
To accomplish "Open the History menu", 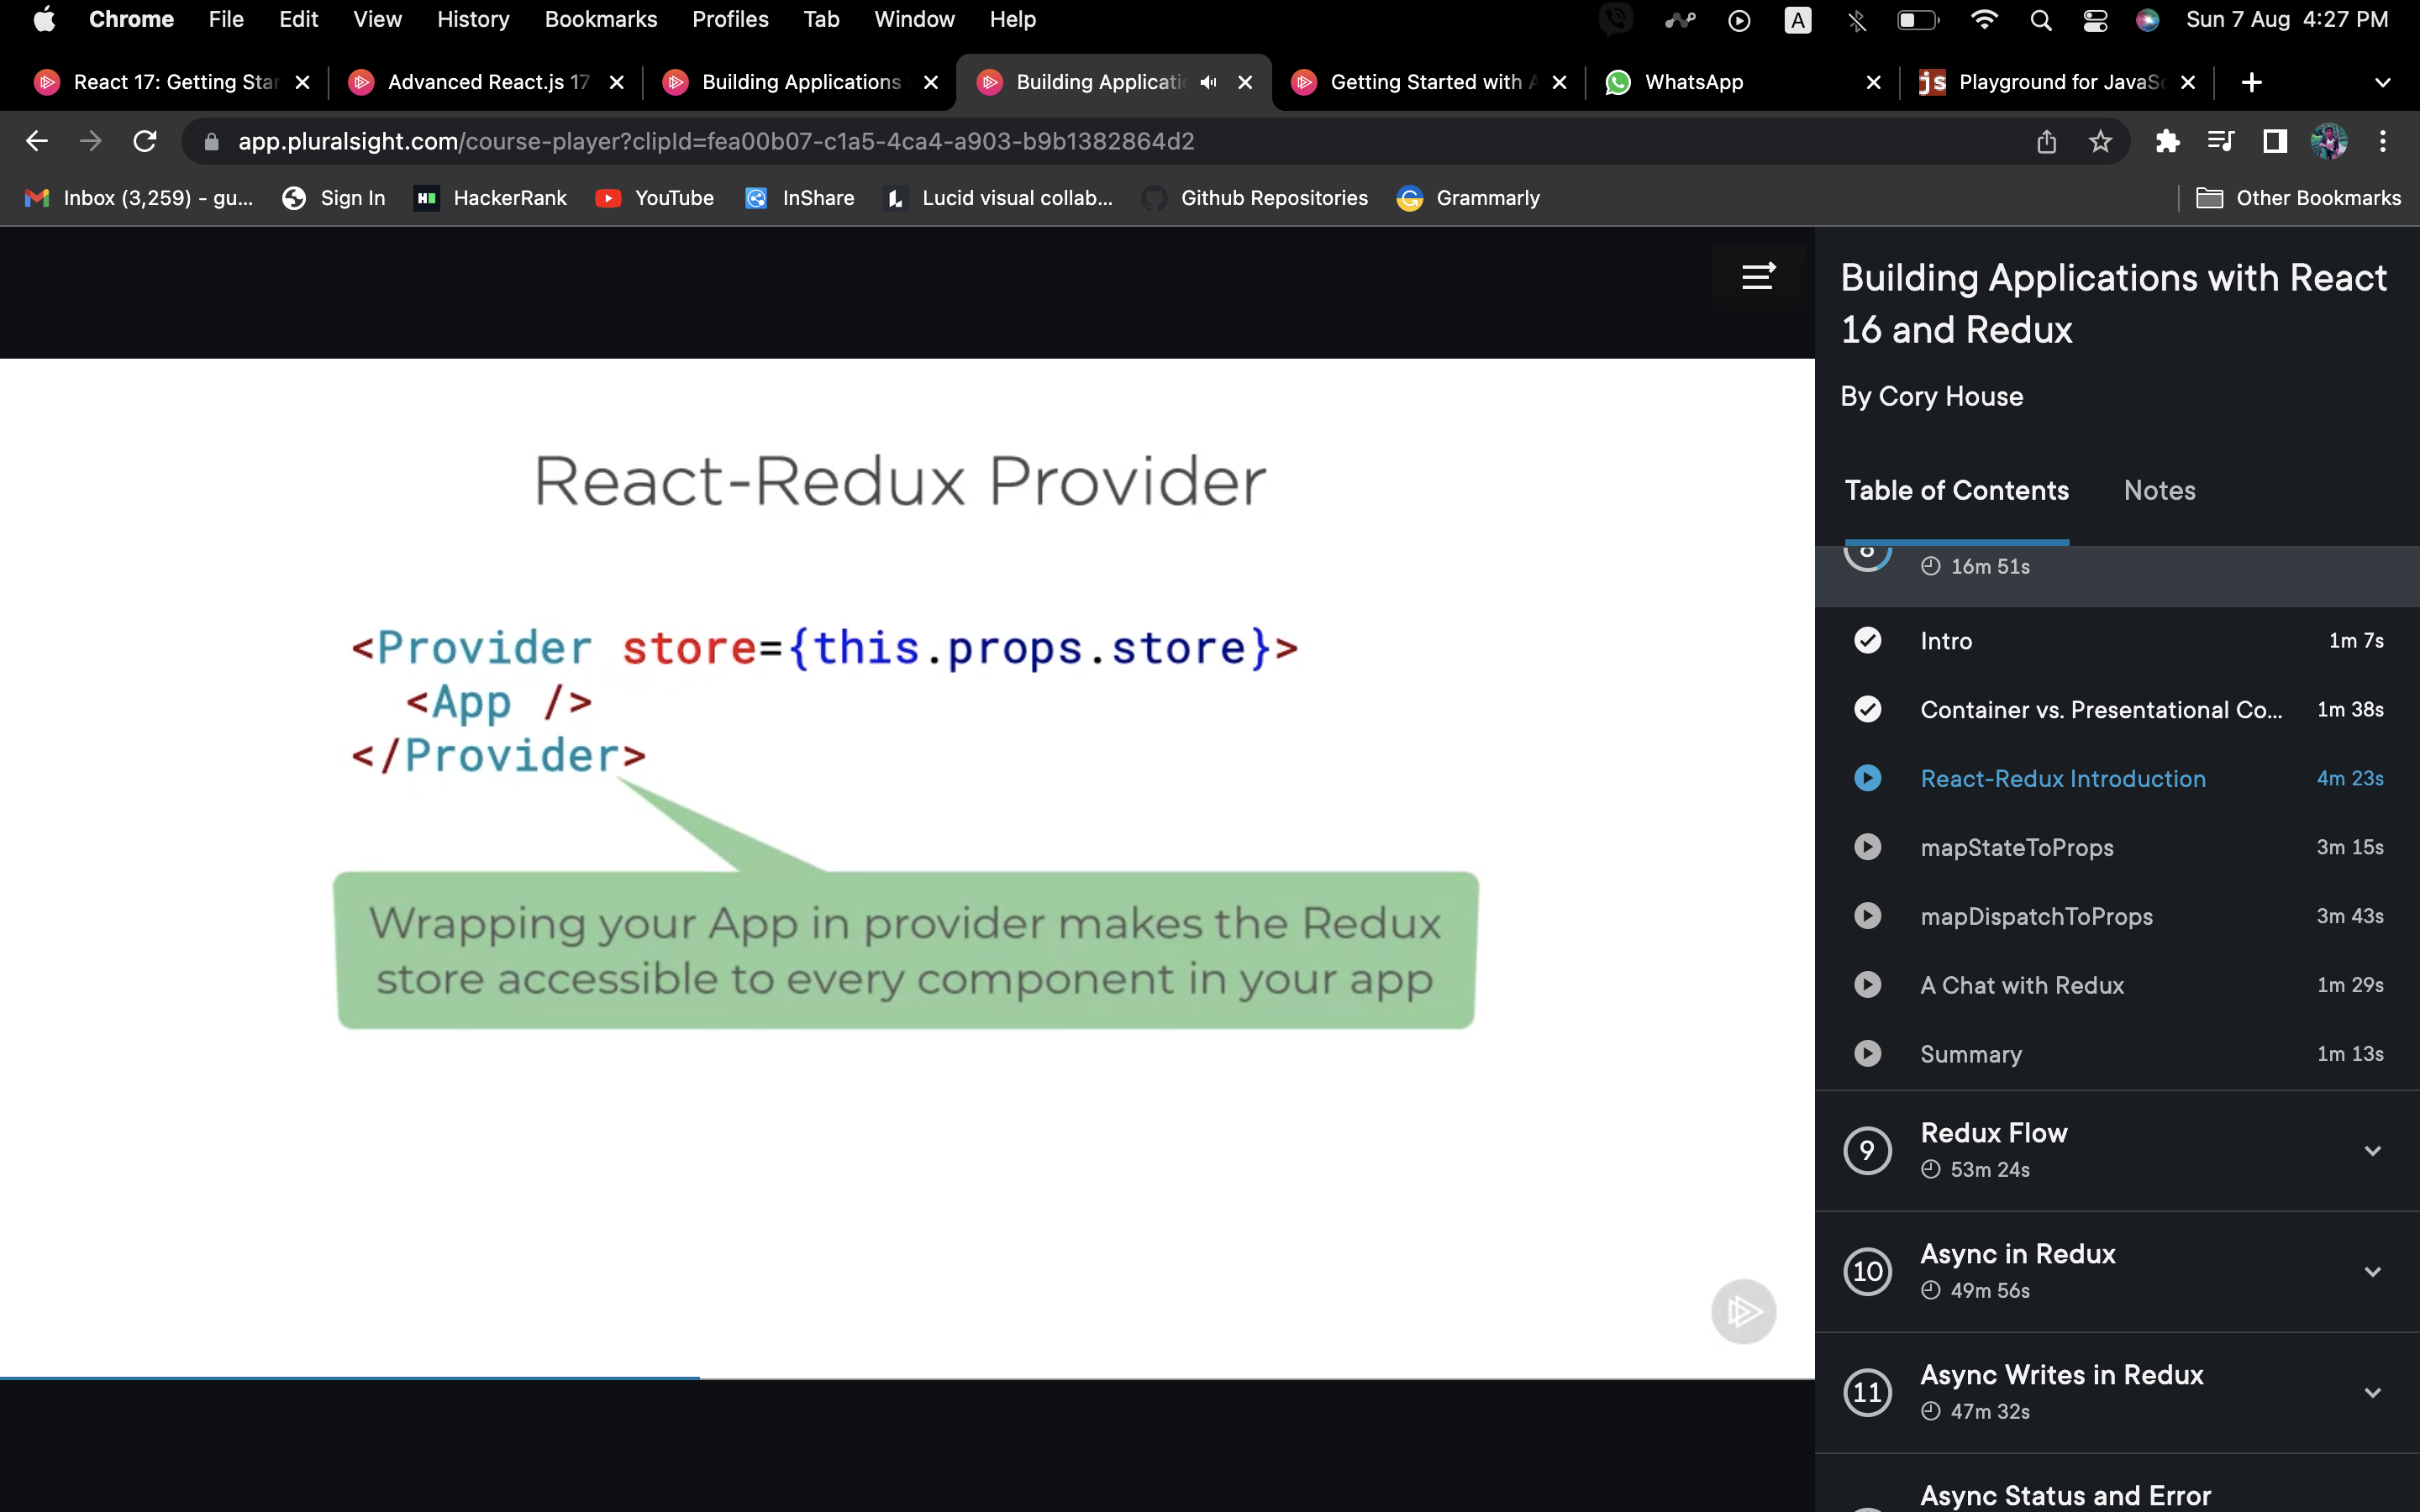I will coord(473,19).
